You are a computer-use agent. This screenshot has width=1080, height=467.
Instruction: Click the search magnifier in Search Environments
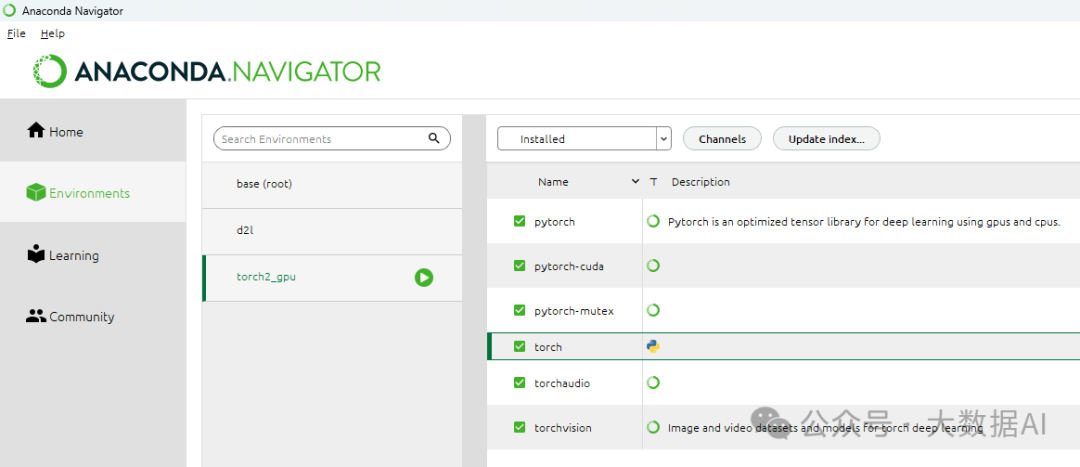(434, 138)
